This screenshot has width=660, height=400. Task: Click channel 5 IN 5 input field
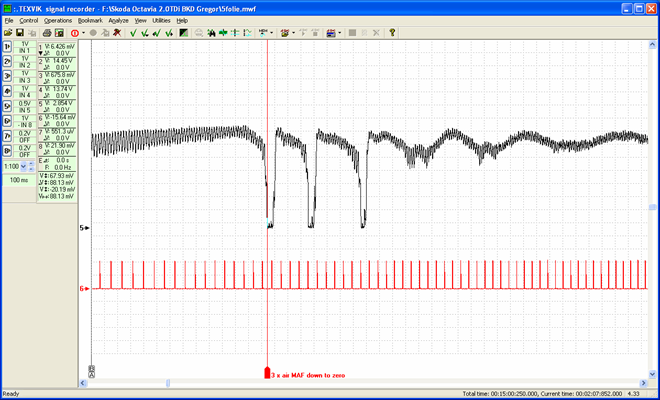pyautogui.click(x=25, y=110)
